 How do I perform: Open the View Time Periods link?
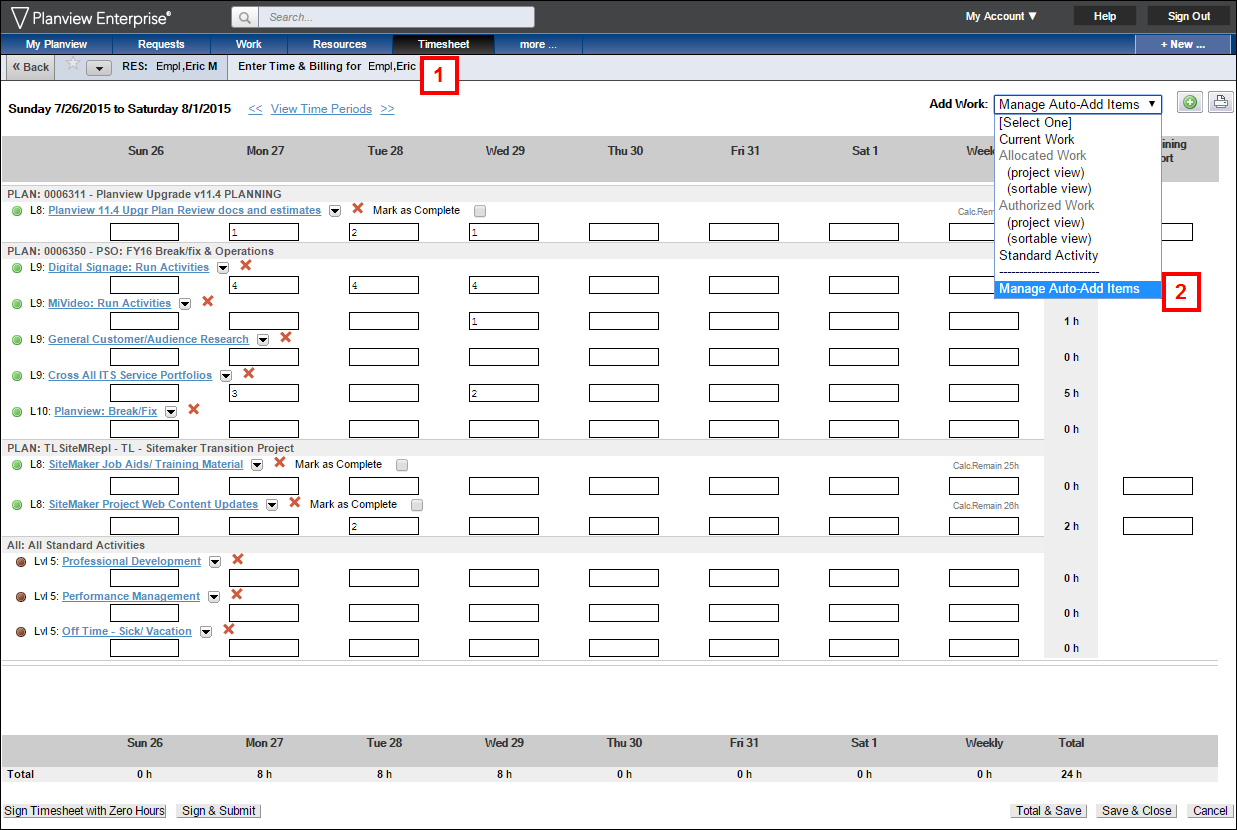[x=321, y=109]
